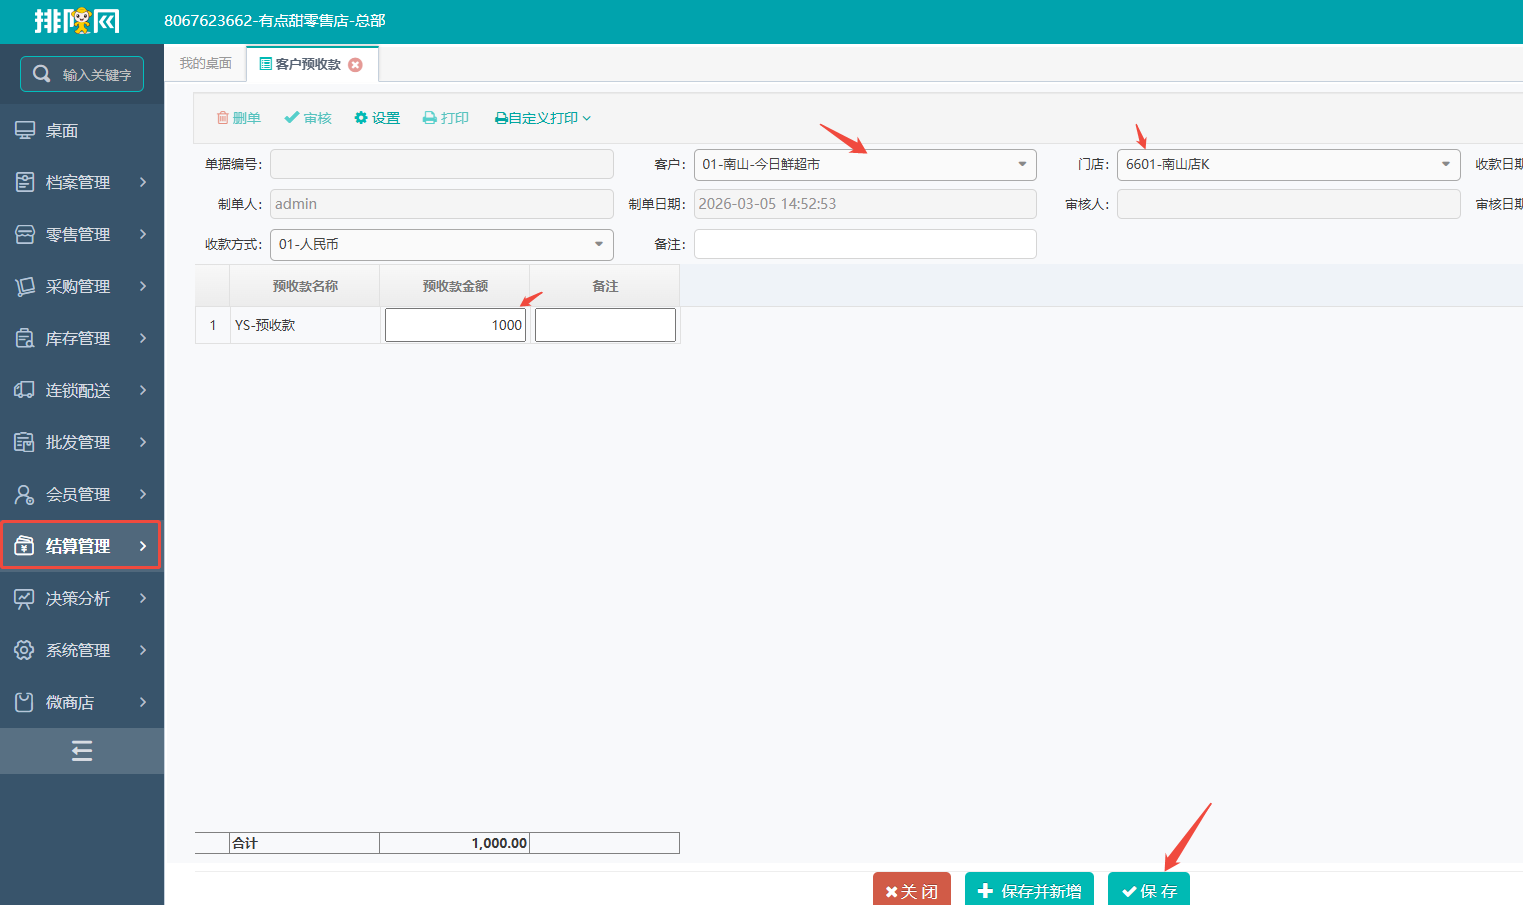Click the 制单日期 field
Screen dimensions: 1523x905
[x=865, y=204]
